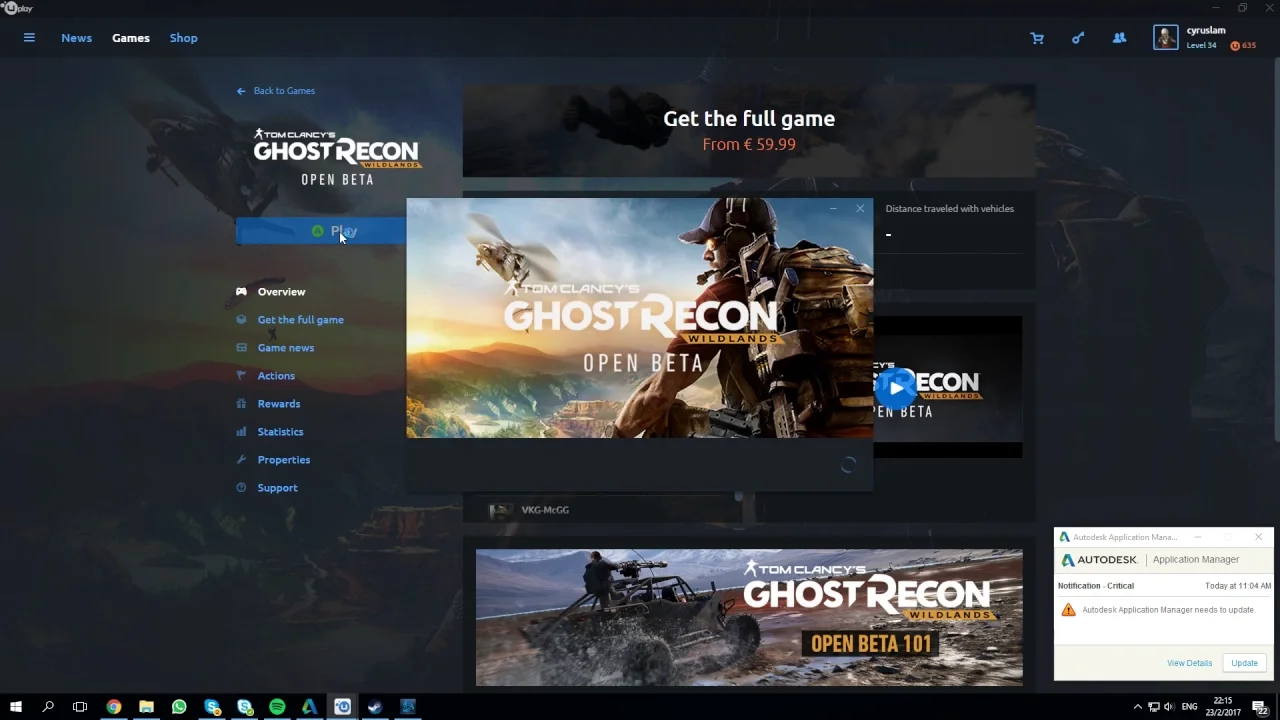This screenshot has width=1280, height=720.
Task: Open the Rewards section
Action: coord(279,404)
